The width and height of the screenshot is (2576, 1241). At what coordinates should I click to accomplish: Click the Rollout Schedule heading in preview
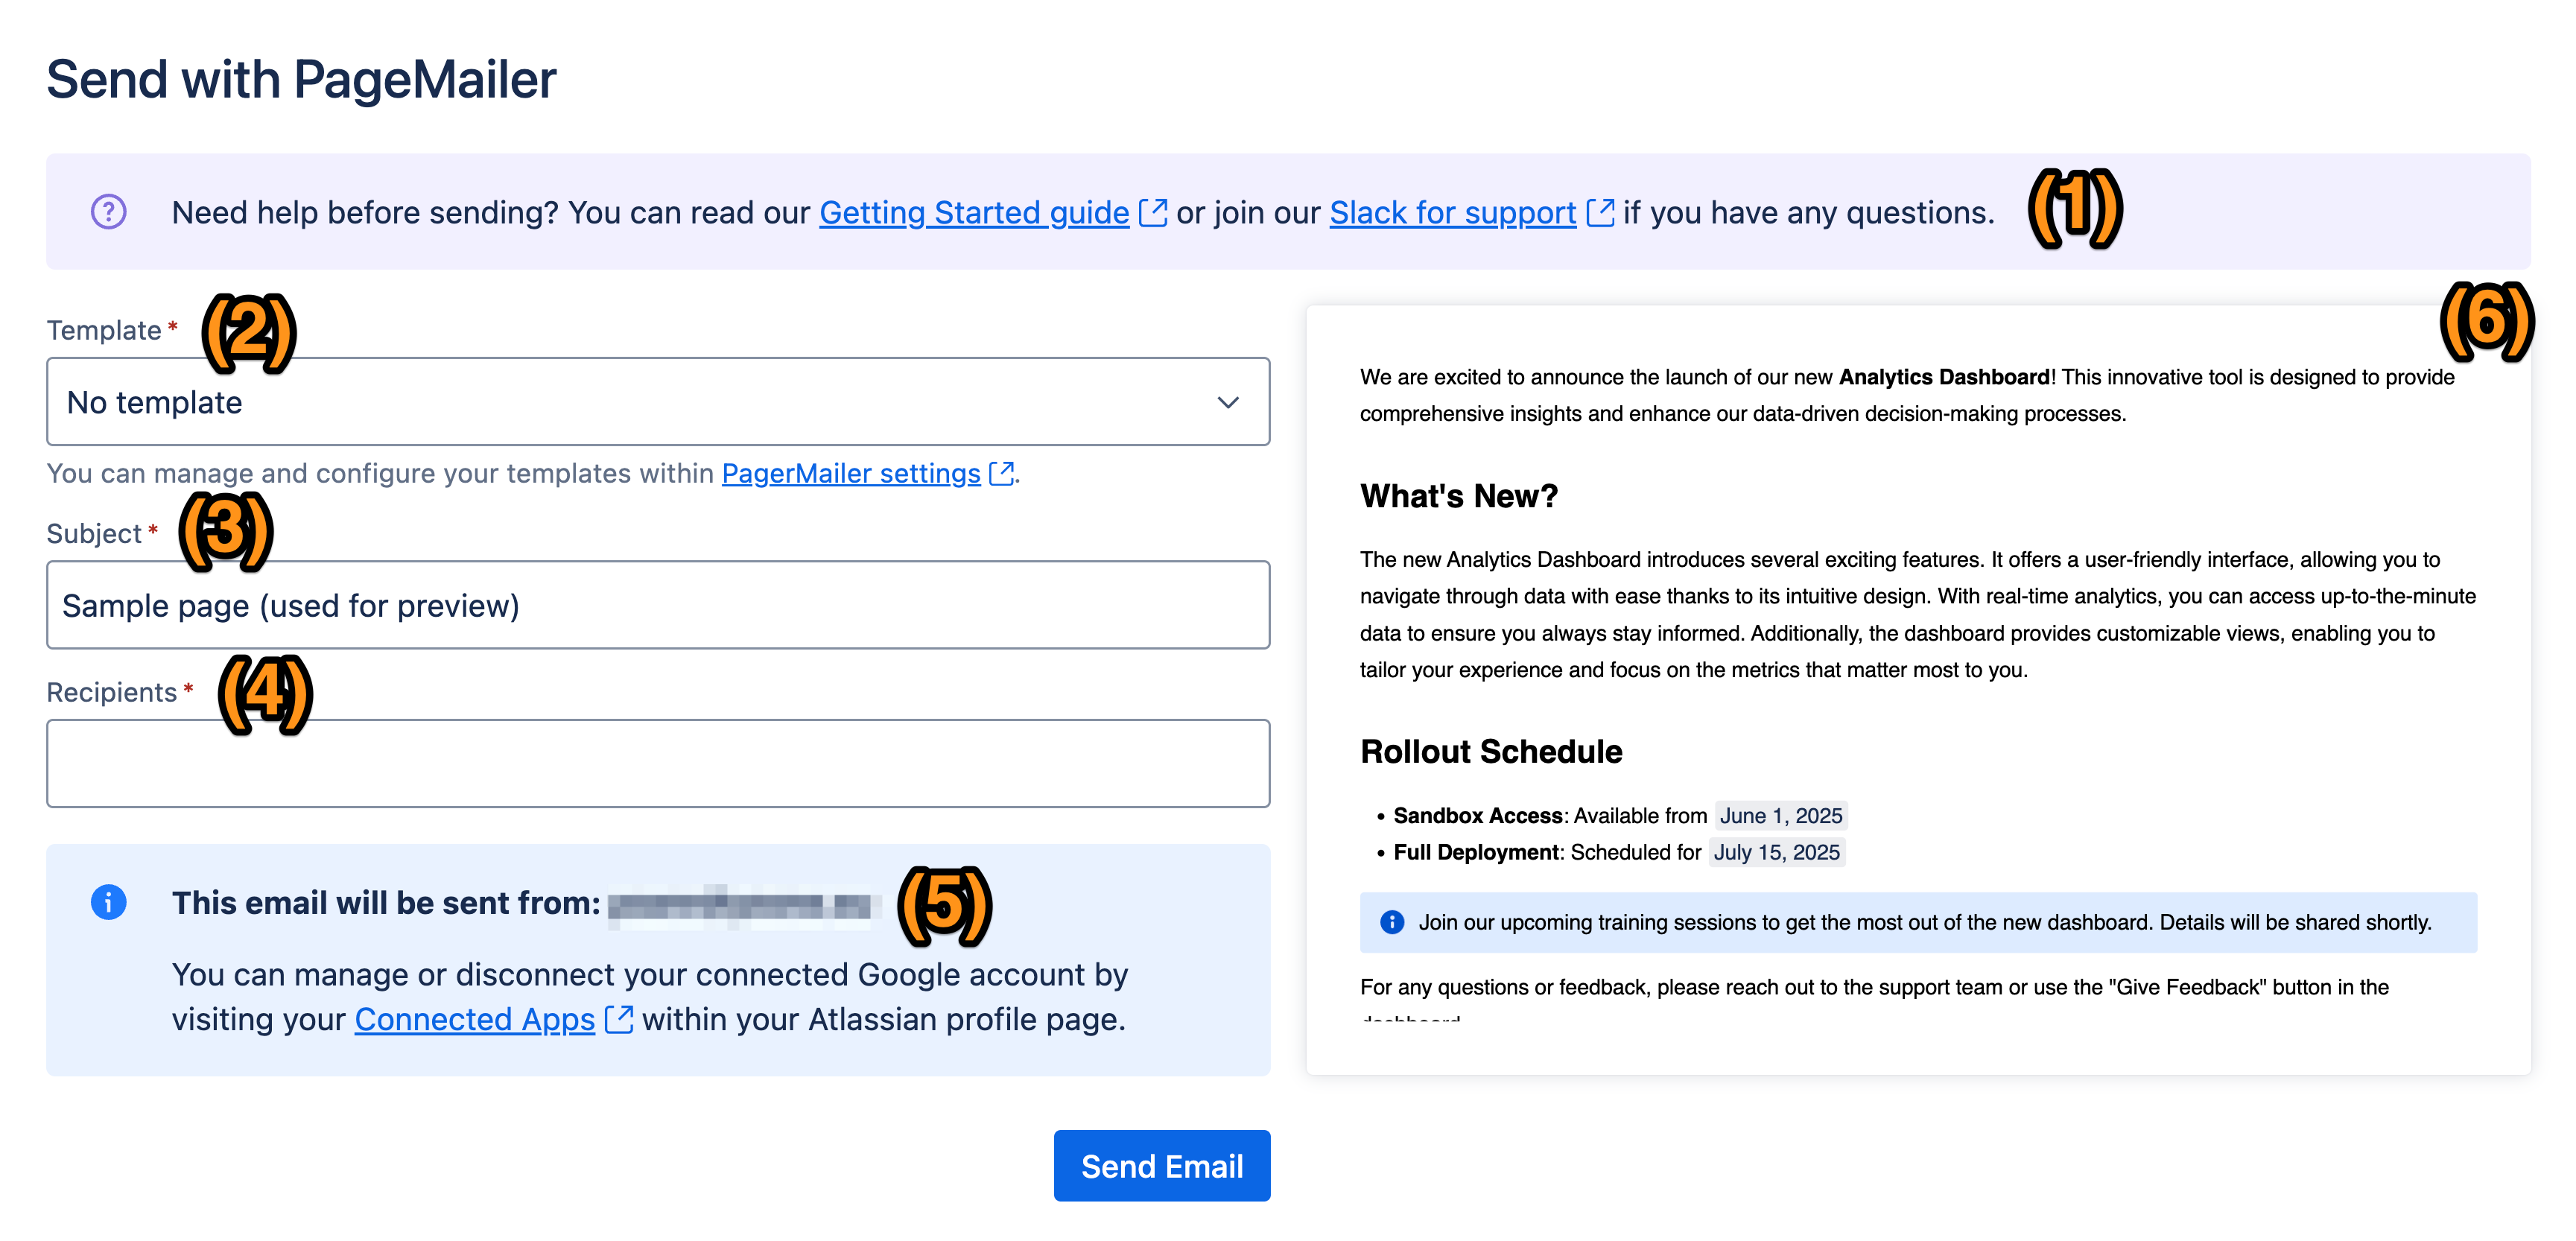click(1491, 752)
